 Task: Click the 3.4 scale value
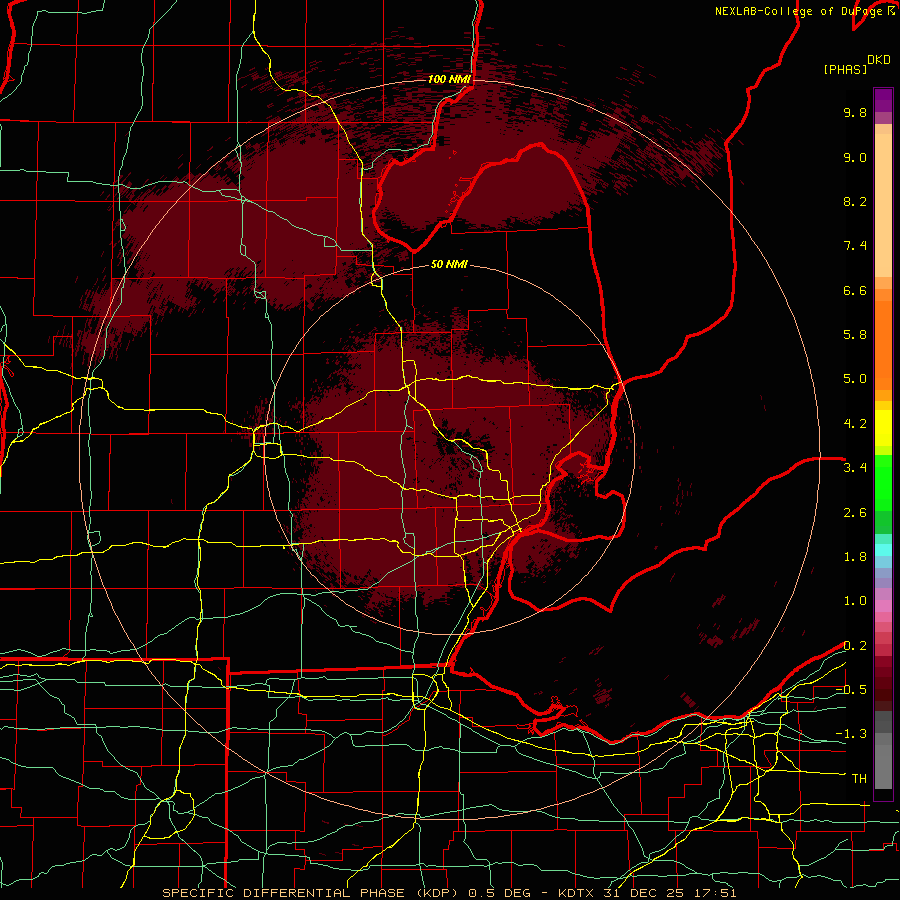tap(855, 468)
